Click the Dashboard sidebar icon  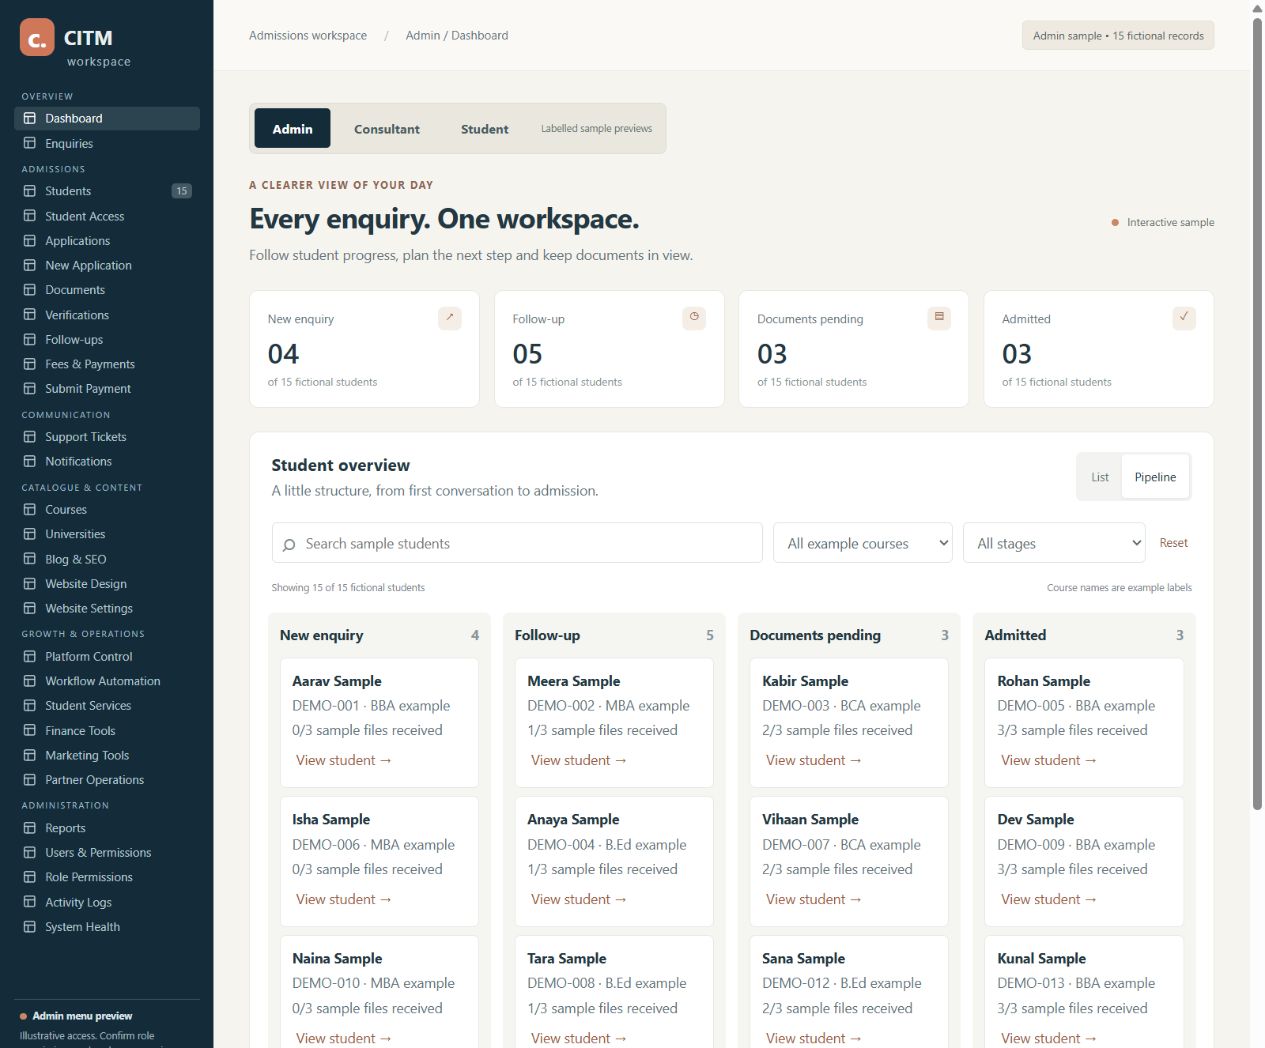tap(30, 118)
